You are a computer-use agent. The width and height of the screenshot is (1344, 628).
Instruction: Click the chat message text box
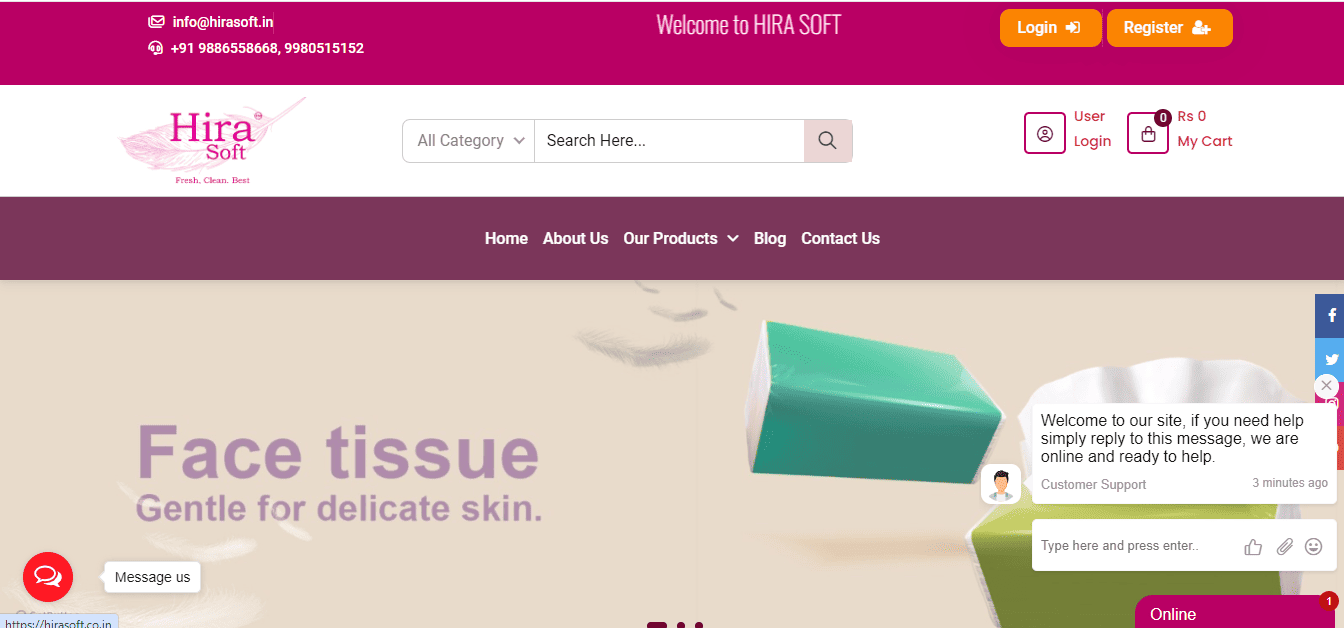tap(1135, 546)
